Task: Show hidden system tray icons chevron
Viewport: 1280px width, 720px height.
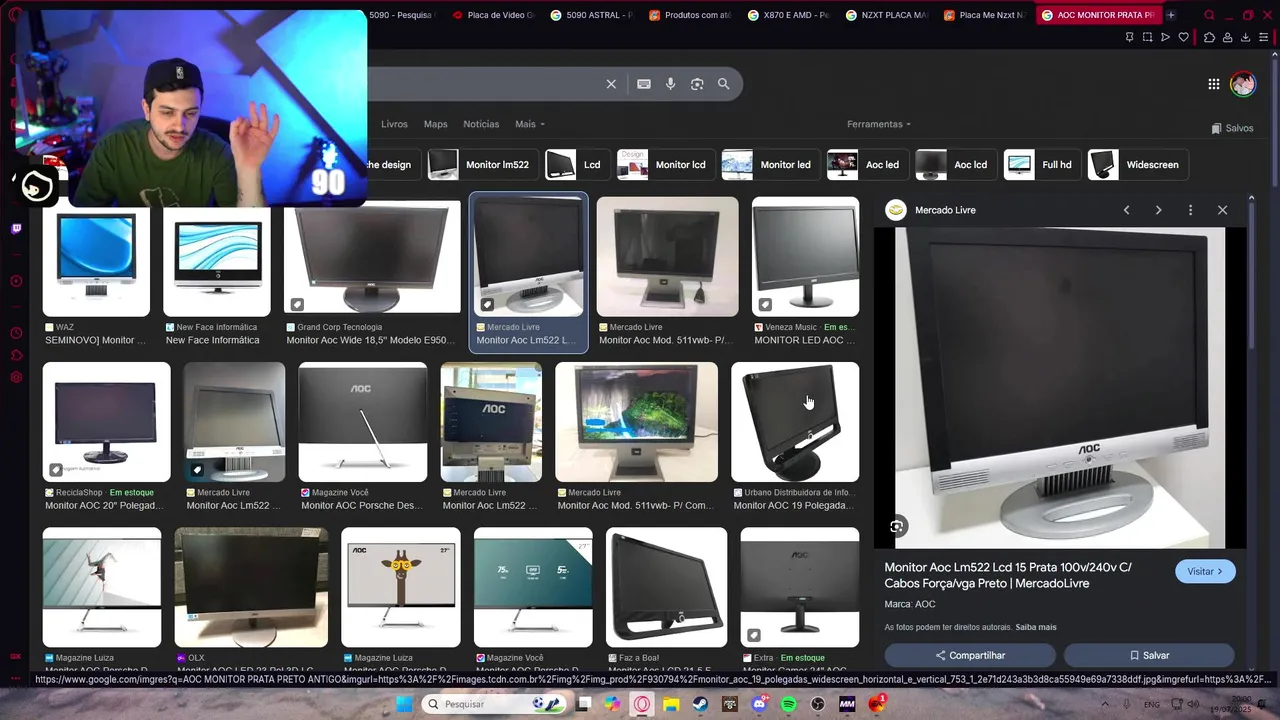Action: [x=1105, y=704]
